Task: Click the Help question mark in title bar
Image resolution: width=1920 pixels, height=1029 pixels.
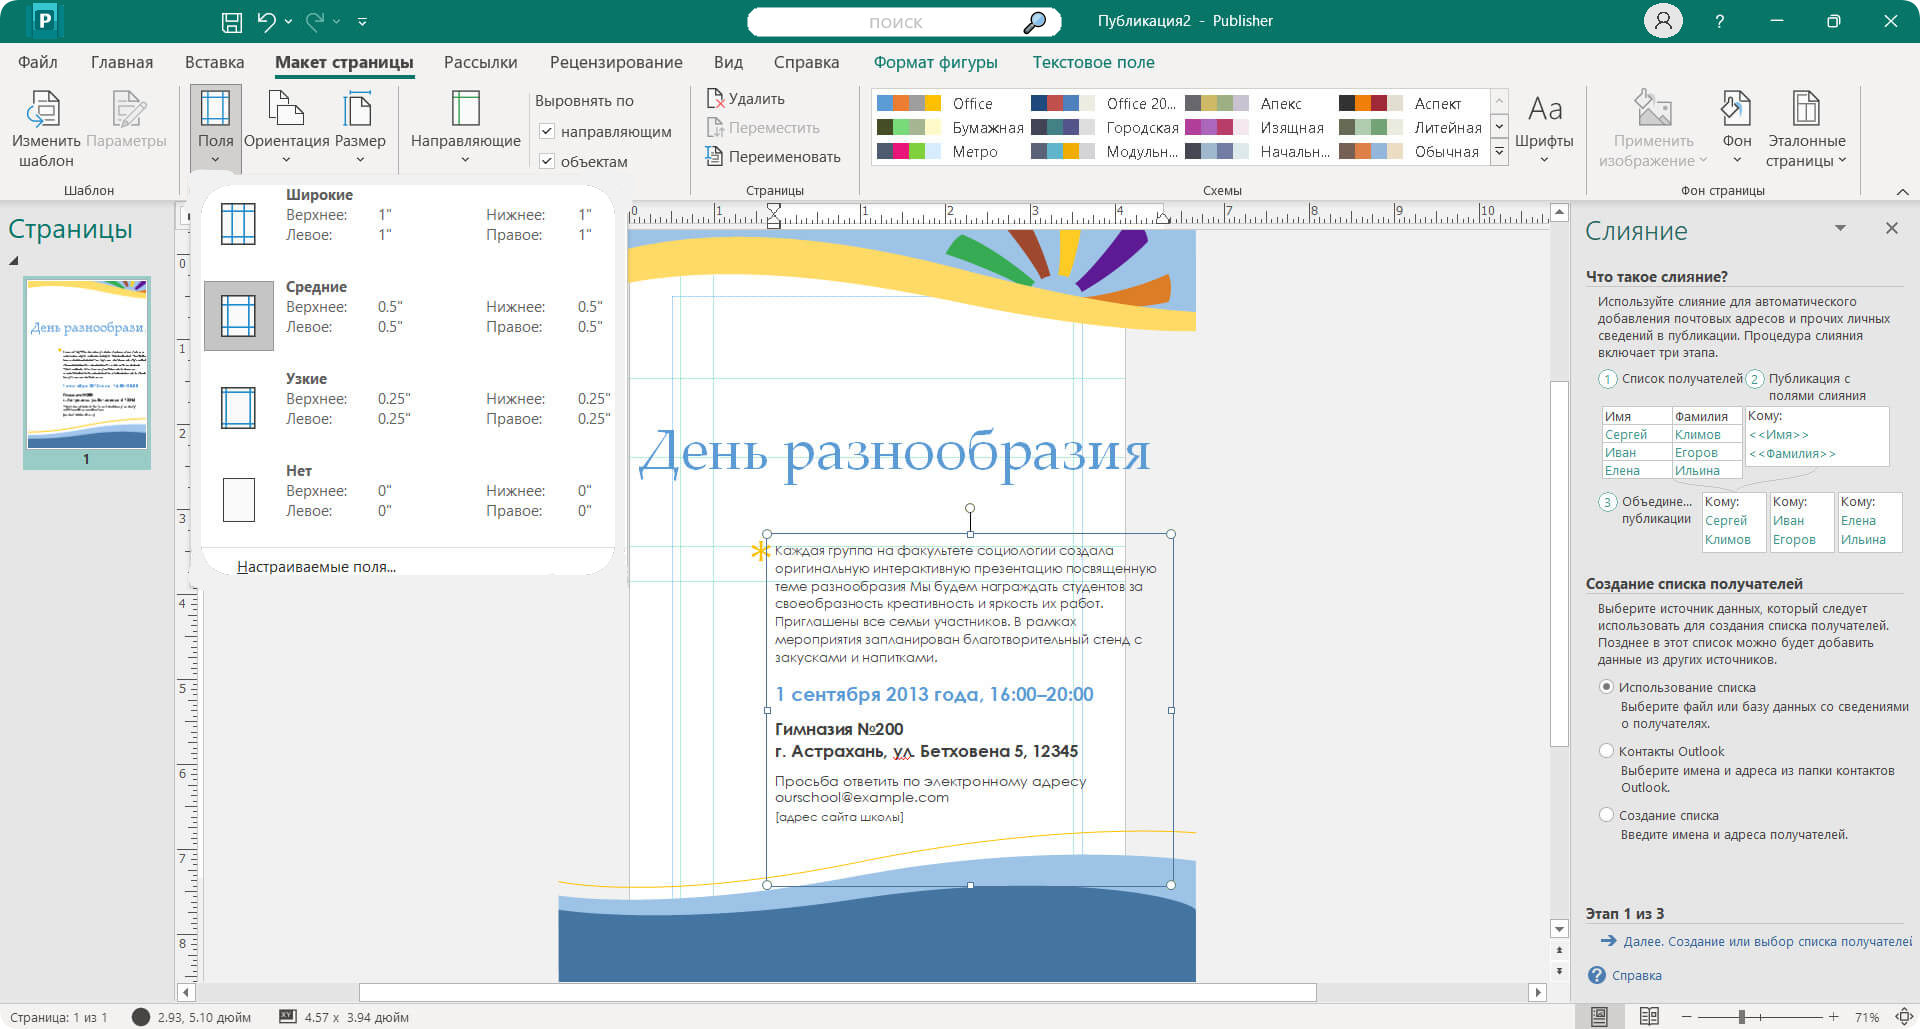Action: pos(1719,21)
